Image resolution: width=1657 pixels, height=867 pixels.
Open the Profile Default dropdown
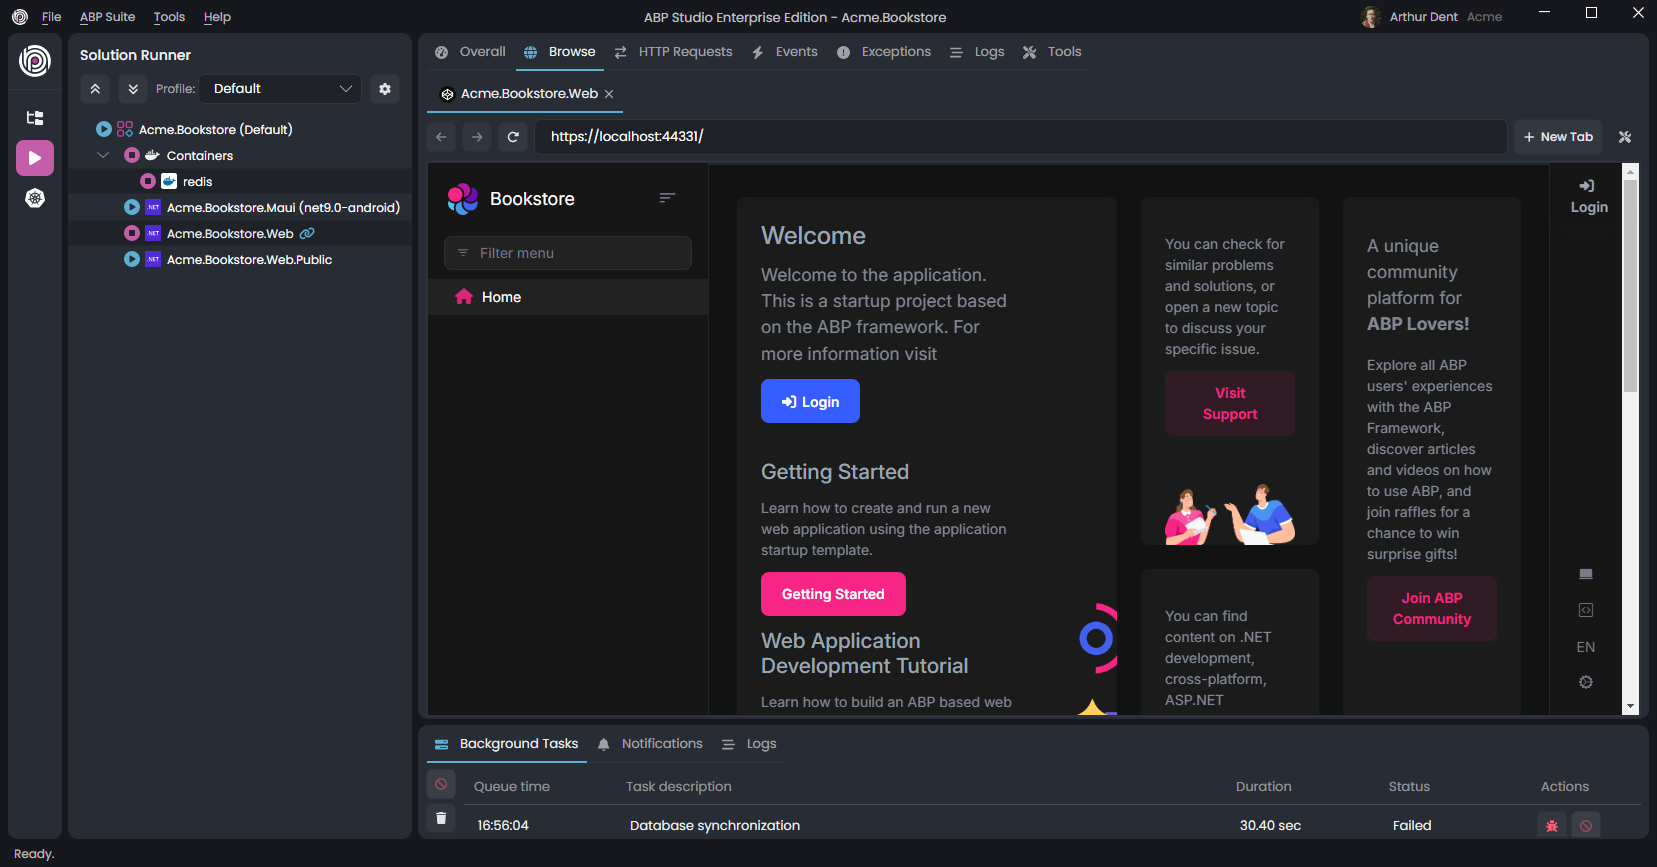coord(280,89)
